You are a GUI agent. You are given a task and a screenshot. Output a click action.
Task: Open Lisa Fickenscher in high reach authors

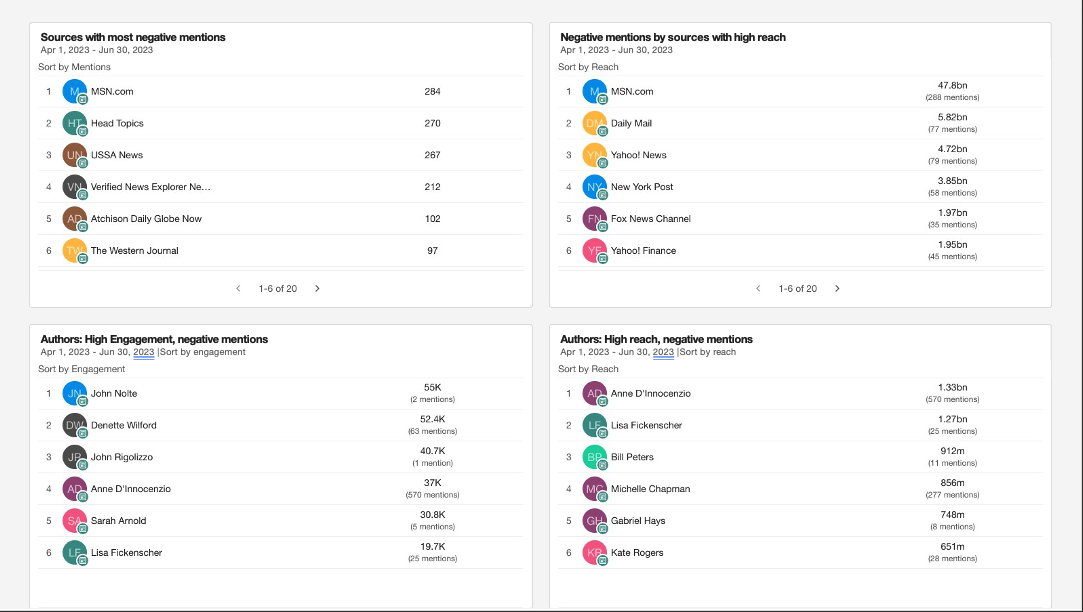[646, 425]
